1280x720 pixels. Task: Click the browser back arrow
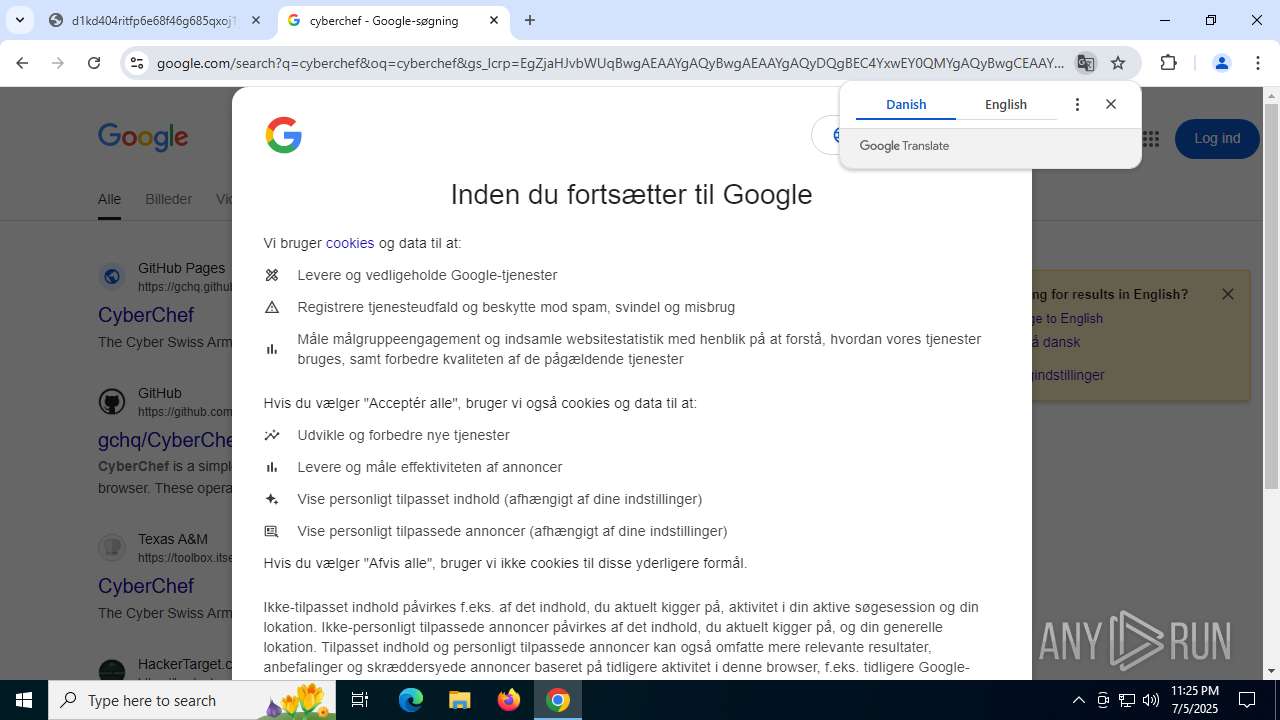(22, 63)
